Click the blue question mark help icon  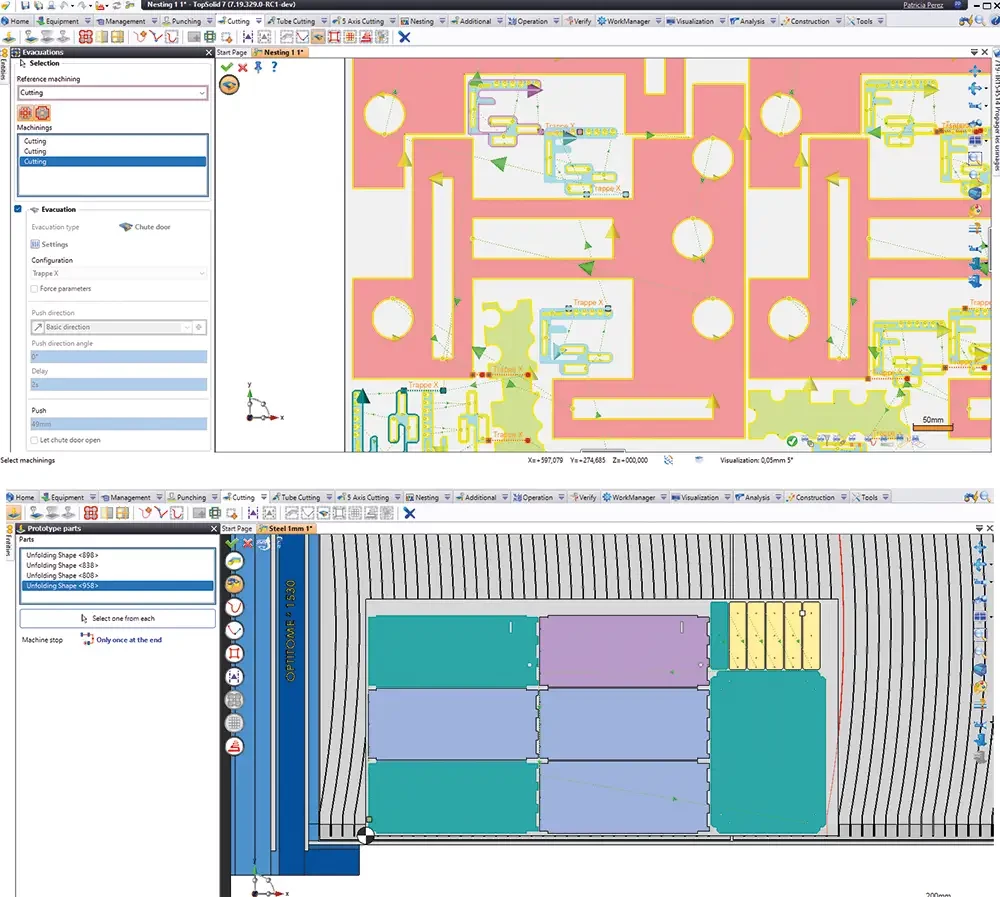pos(273,67)
